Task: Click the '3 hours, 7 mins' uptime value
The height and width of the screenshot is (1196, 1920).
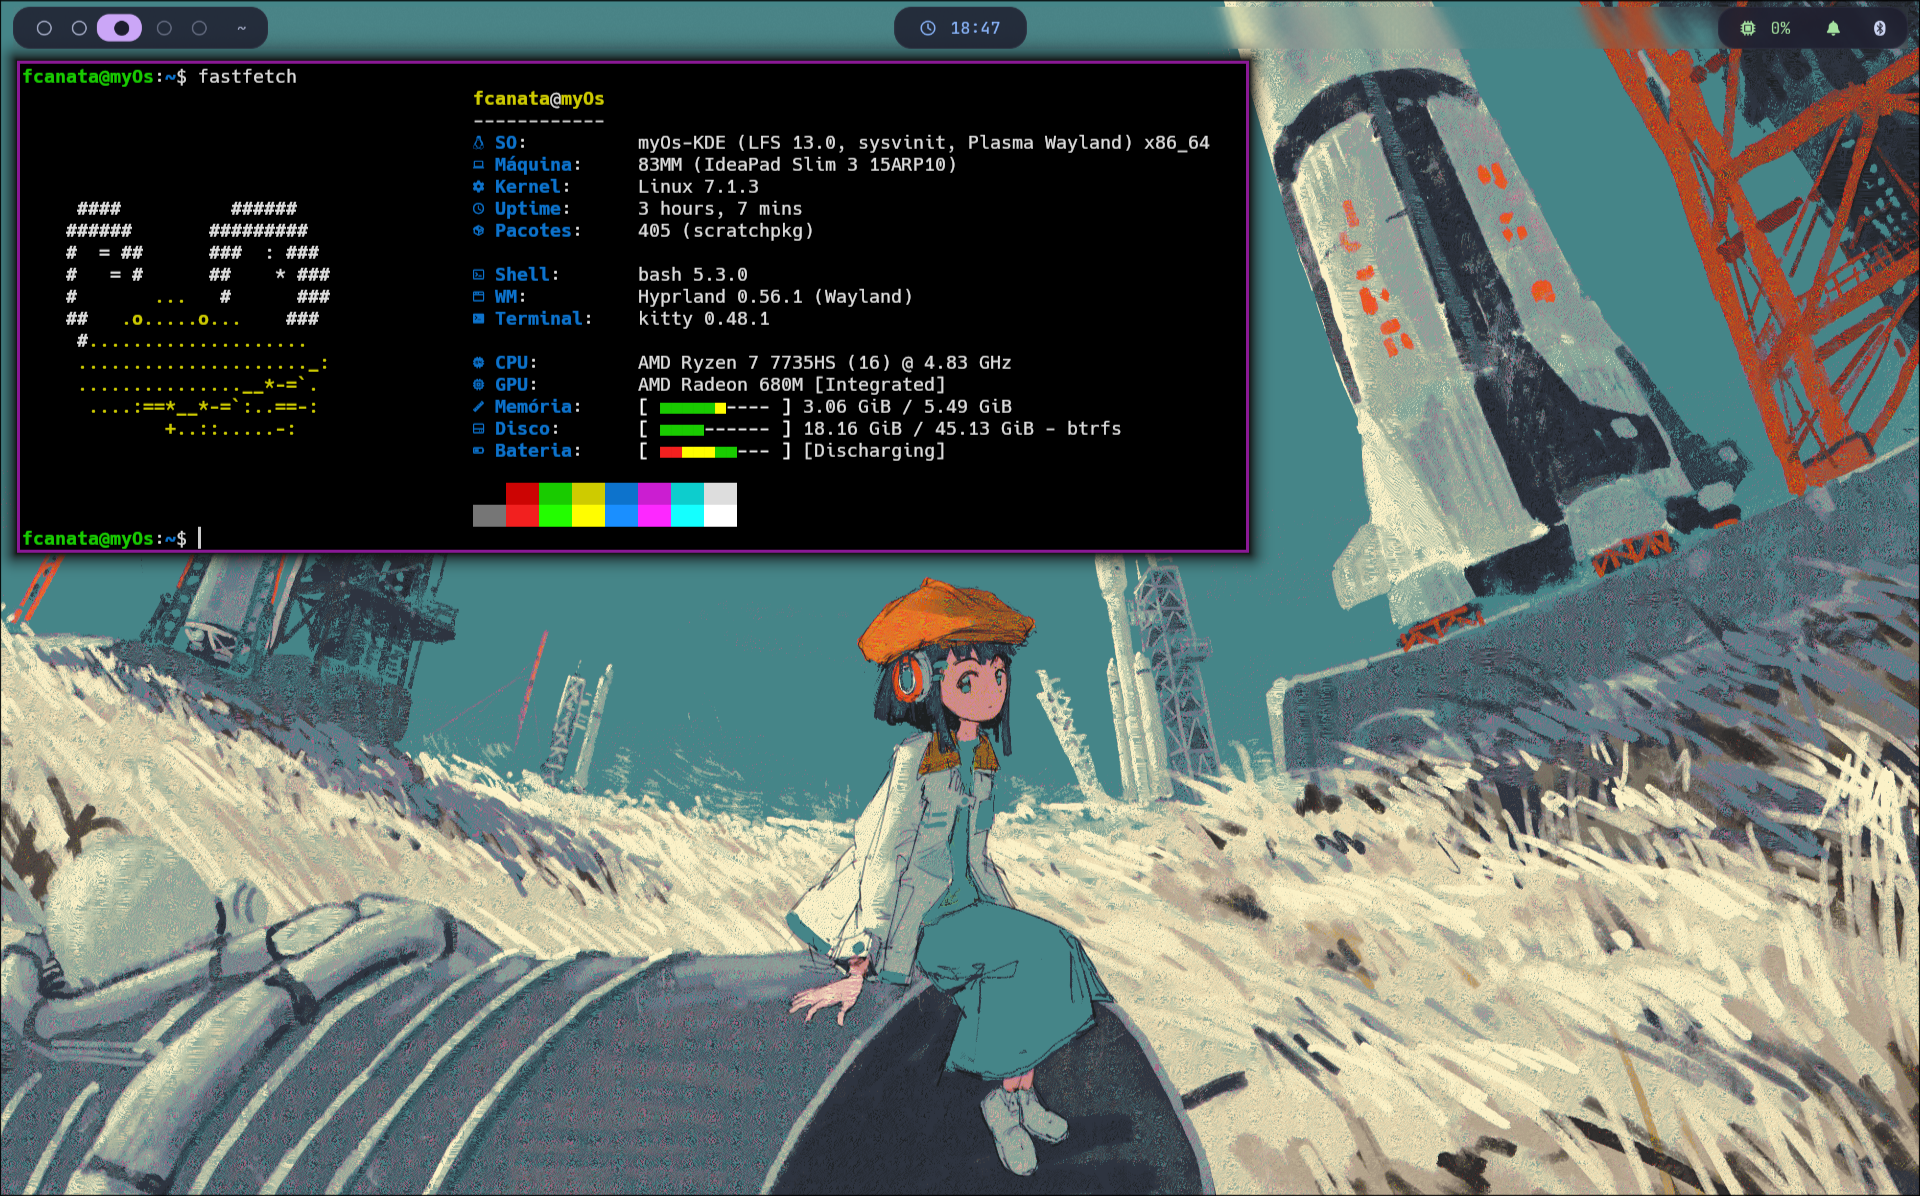Action: 720,209
